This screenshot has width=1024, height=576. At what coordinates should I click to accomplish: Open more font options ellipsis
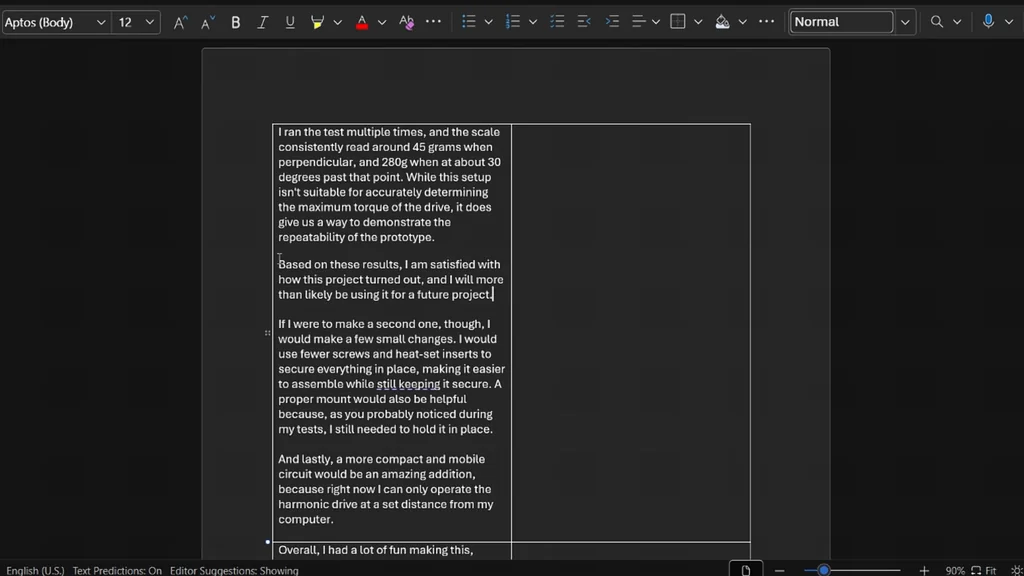(433, 22)
